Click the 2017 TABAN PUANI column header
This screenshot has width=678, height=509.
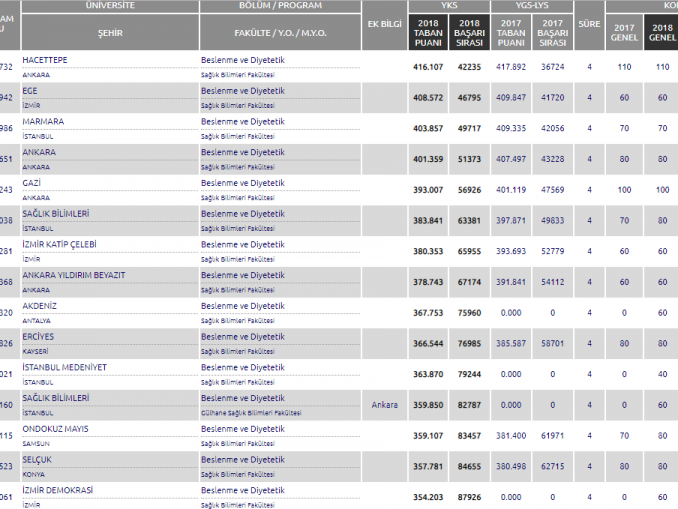[x=511, y=32]
